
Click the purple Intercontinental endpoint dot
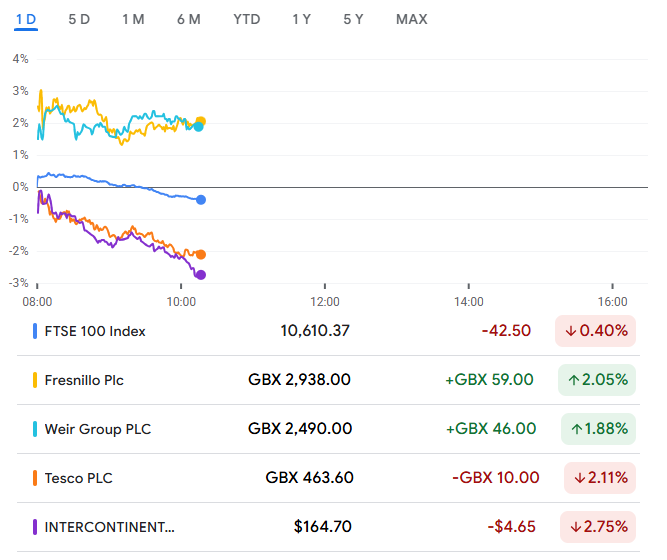click(x=200, y=275)
